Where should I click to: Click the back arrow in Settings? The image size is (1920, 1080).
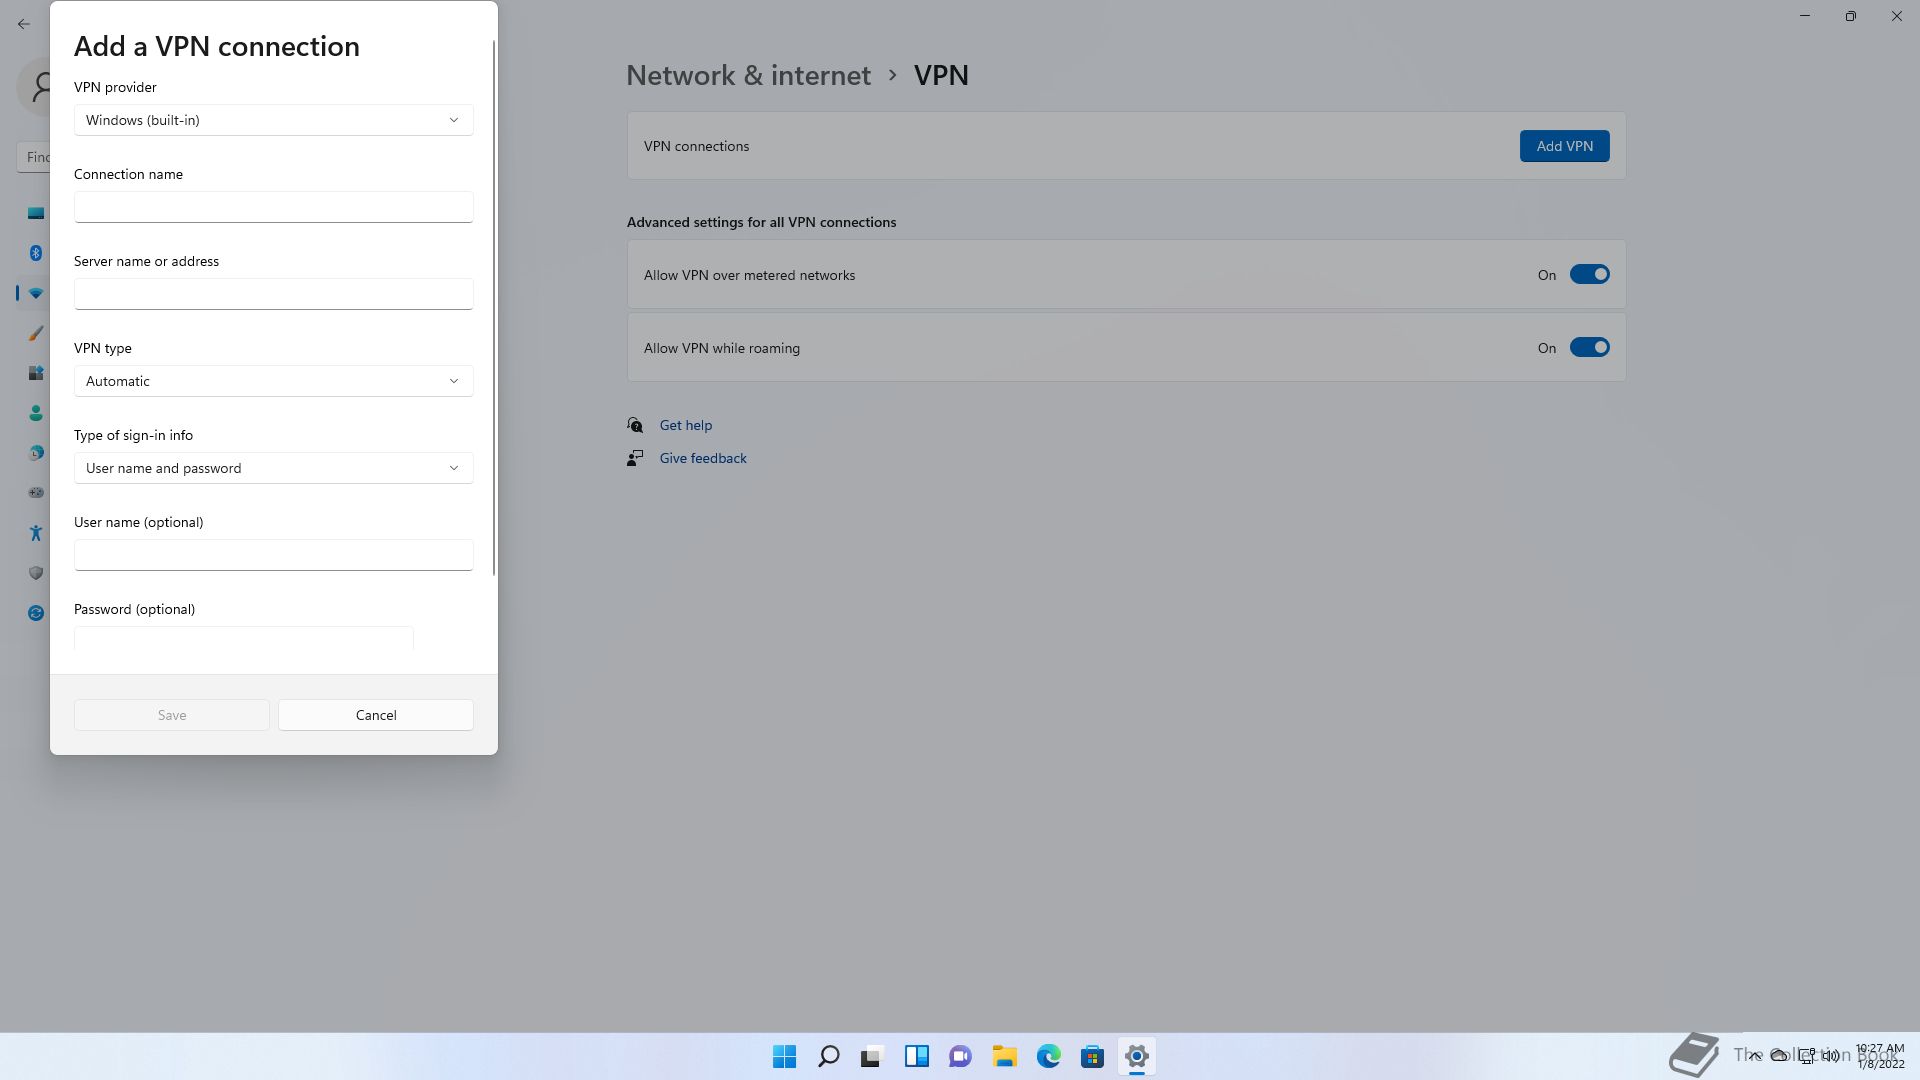[24, 24]
